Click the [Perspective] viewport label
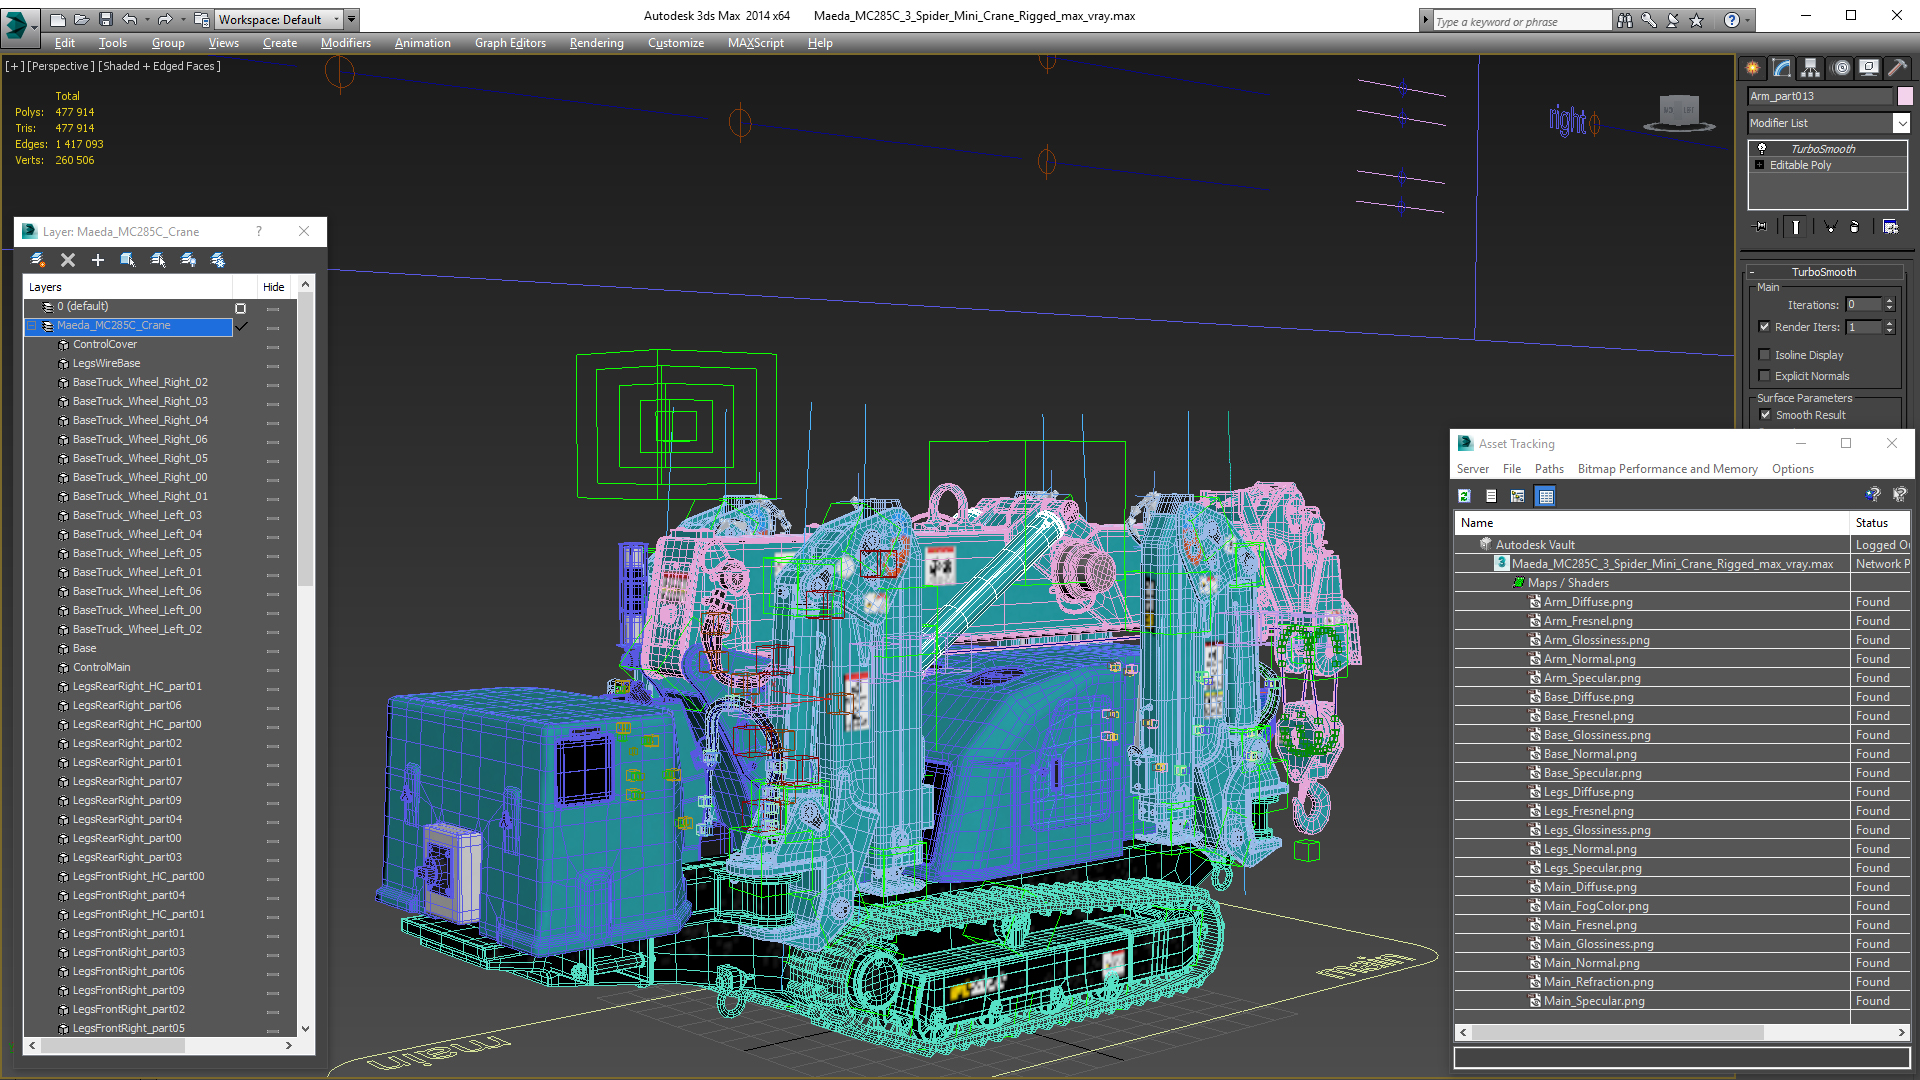The width and height of the screenshot is (1920, 1080). pos(61,66)
